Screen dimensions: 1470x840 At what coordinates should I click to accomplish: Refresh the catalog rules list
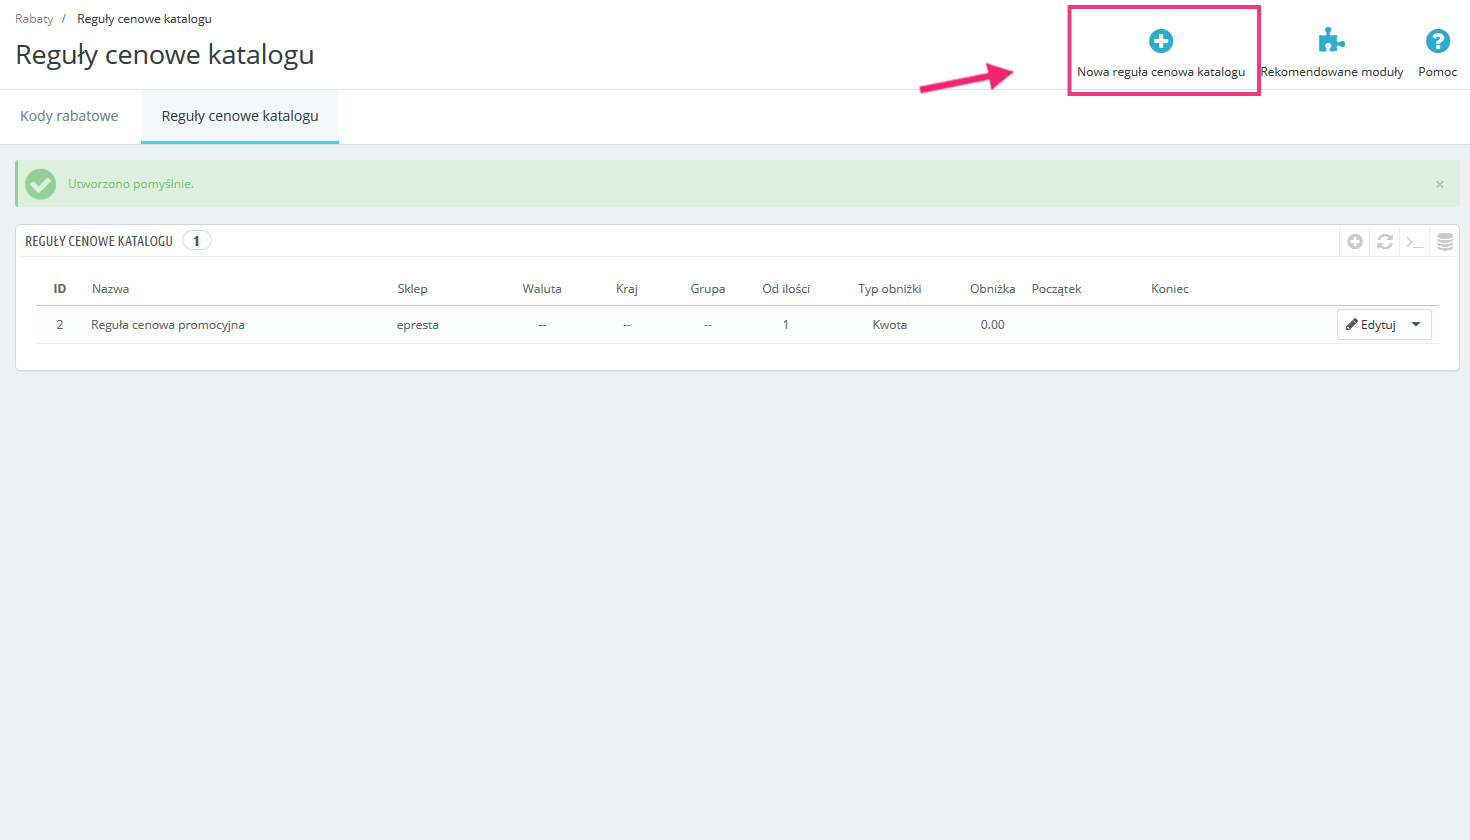(1385, 242)
